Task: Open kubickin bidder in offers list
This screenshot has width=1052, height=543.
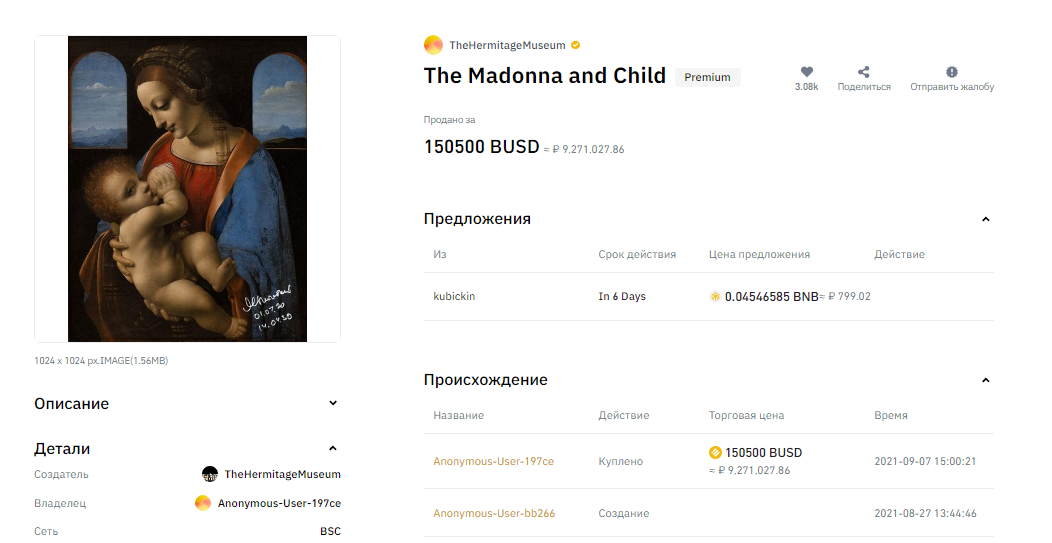Action: 454,296
